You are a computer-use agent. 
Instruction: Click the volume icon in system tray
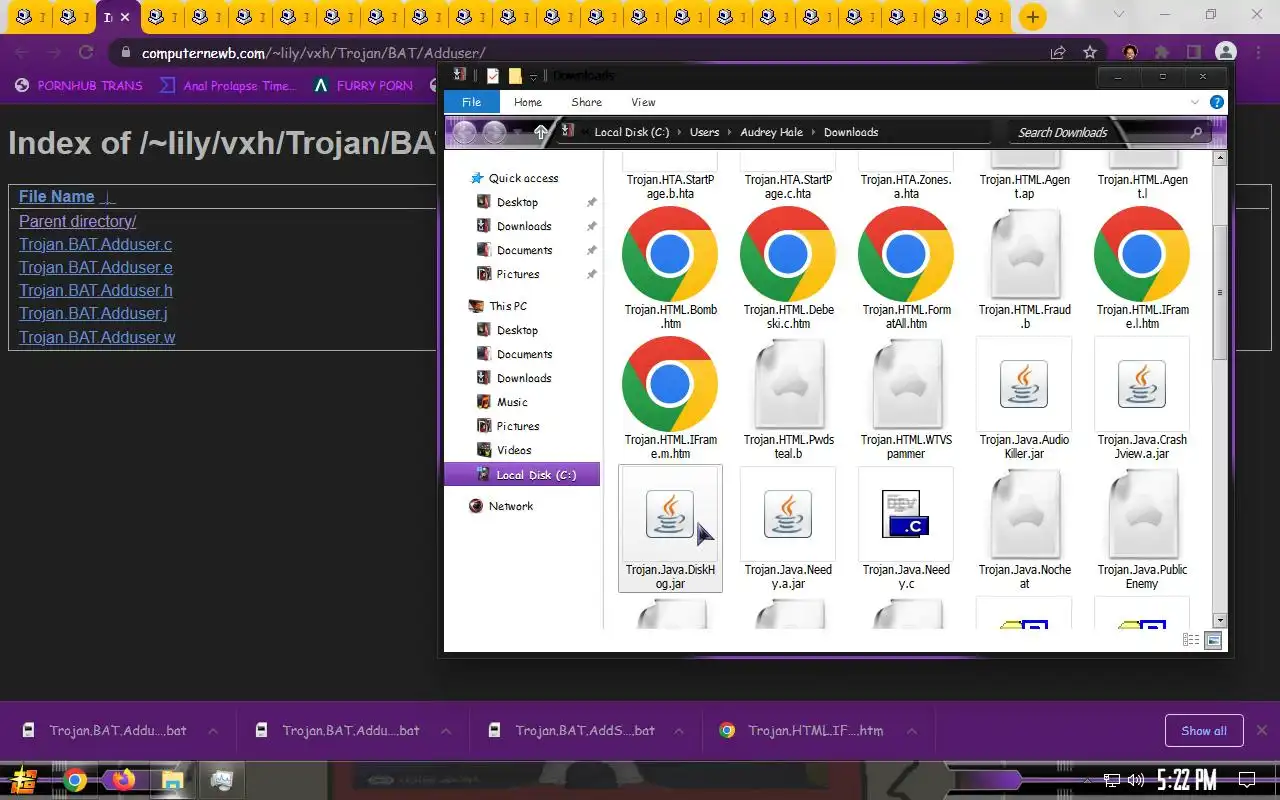coord(1136,780)
